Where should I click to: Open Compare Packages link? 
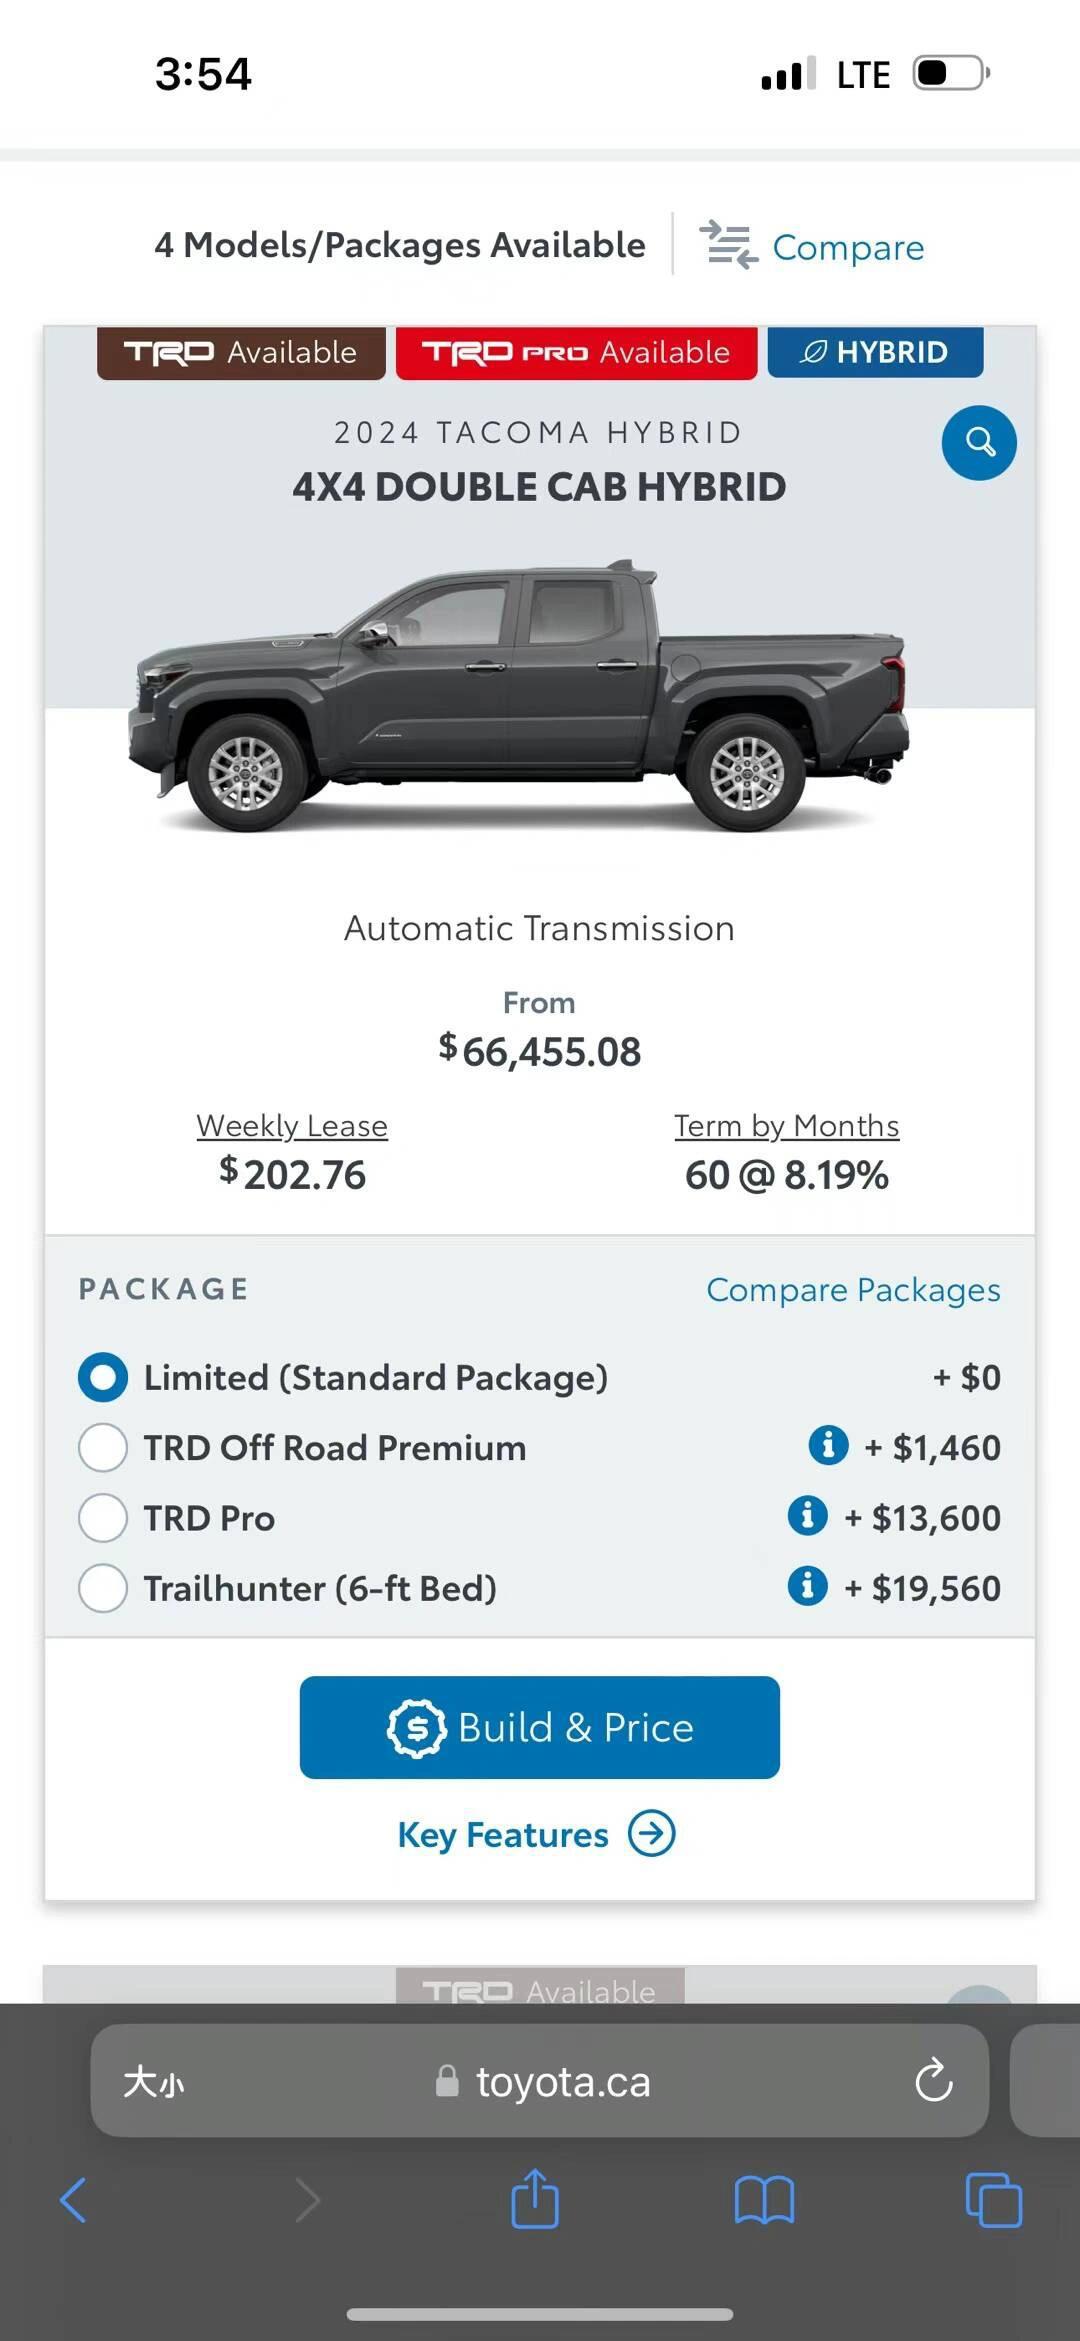tap(853, 1289)
